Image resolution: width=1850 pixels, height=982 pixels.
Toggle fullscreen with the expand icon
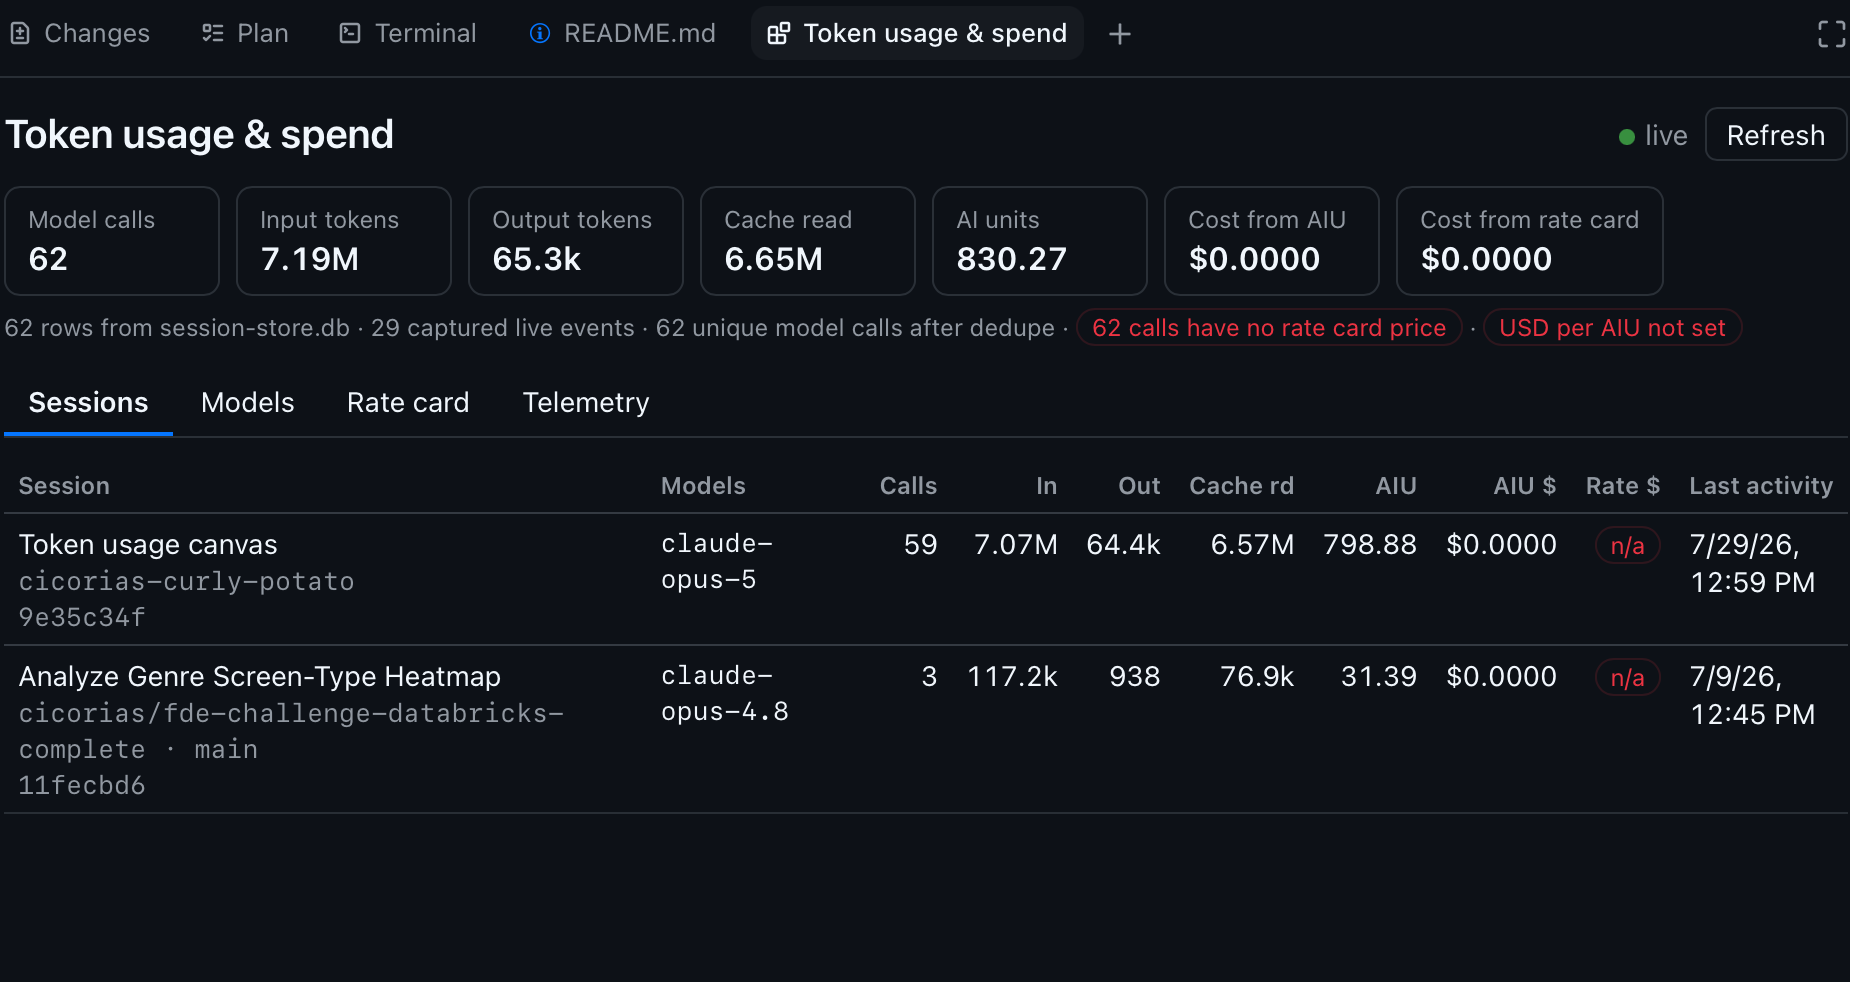[1831, 34]
